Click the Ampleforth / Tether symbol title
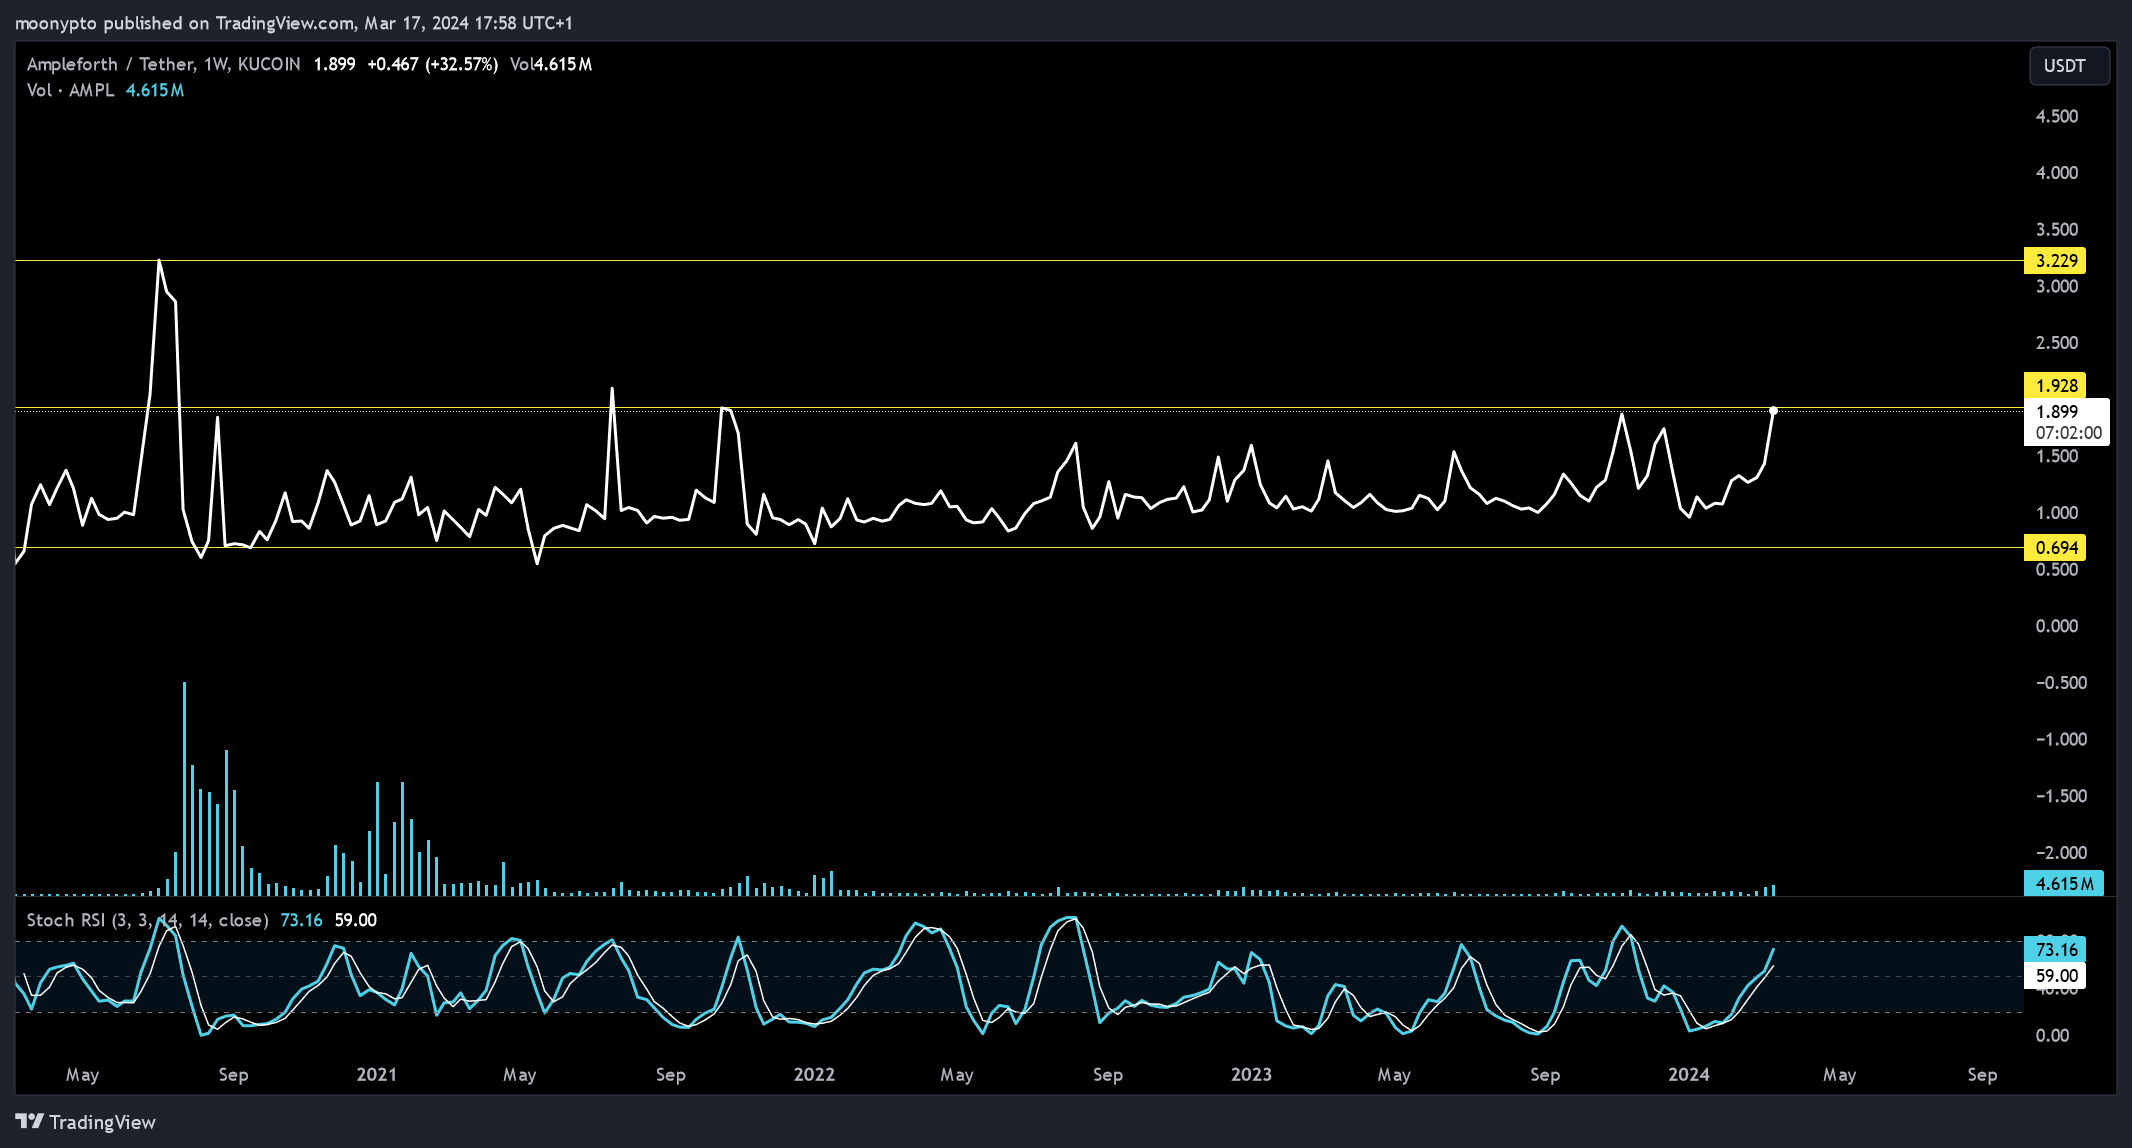The image size is (2132, 1148). [163, 64]
